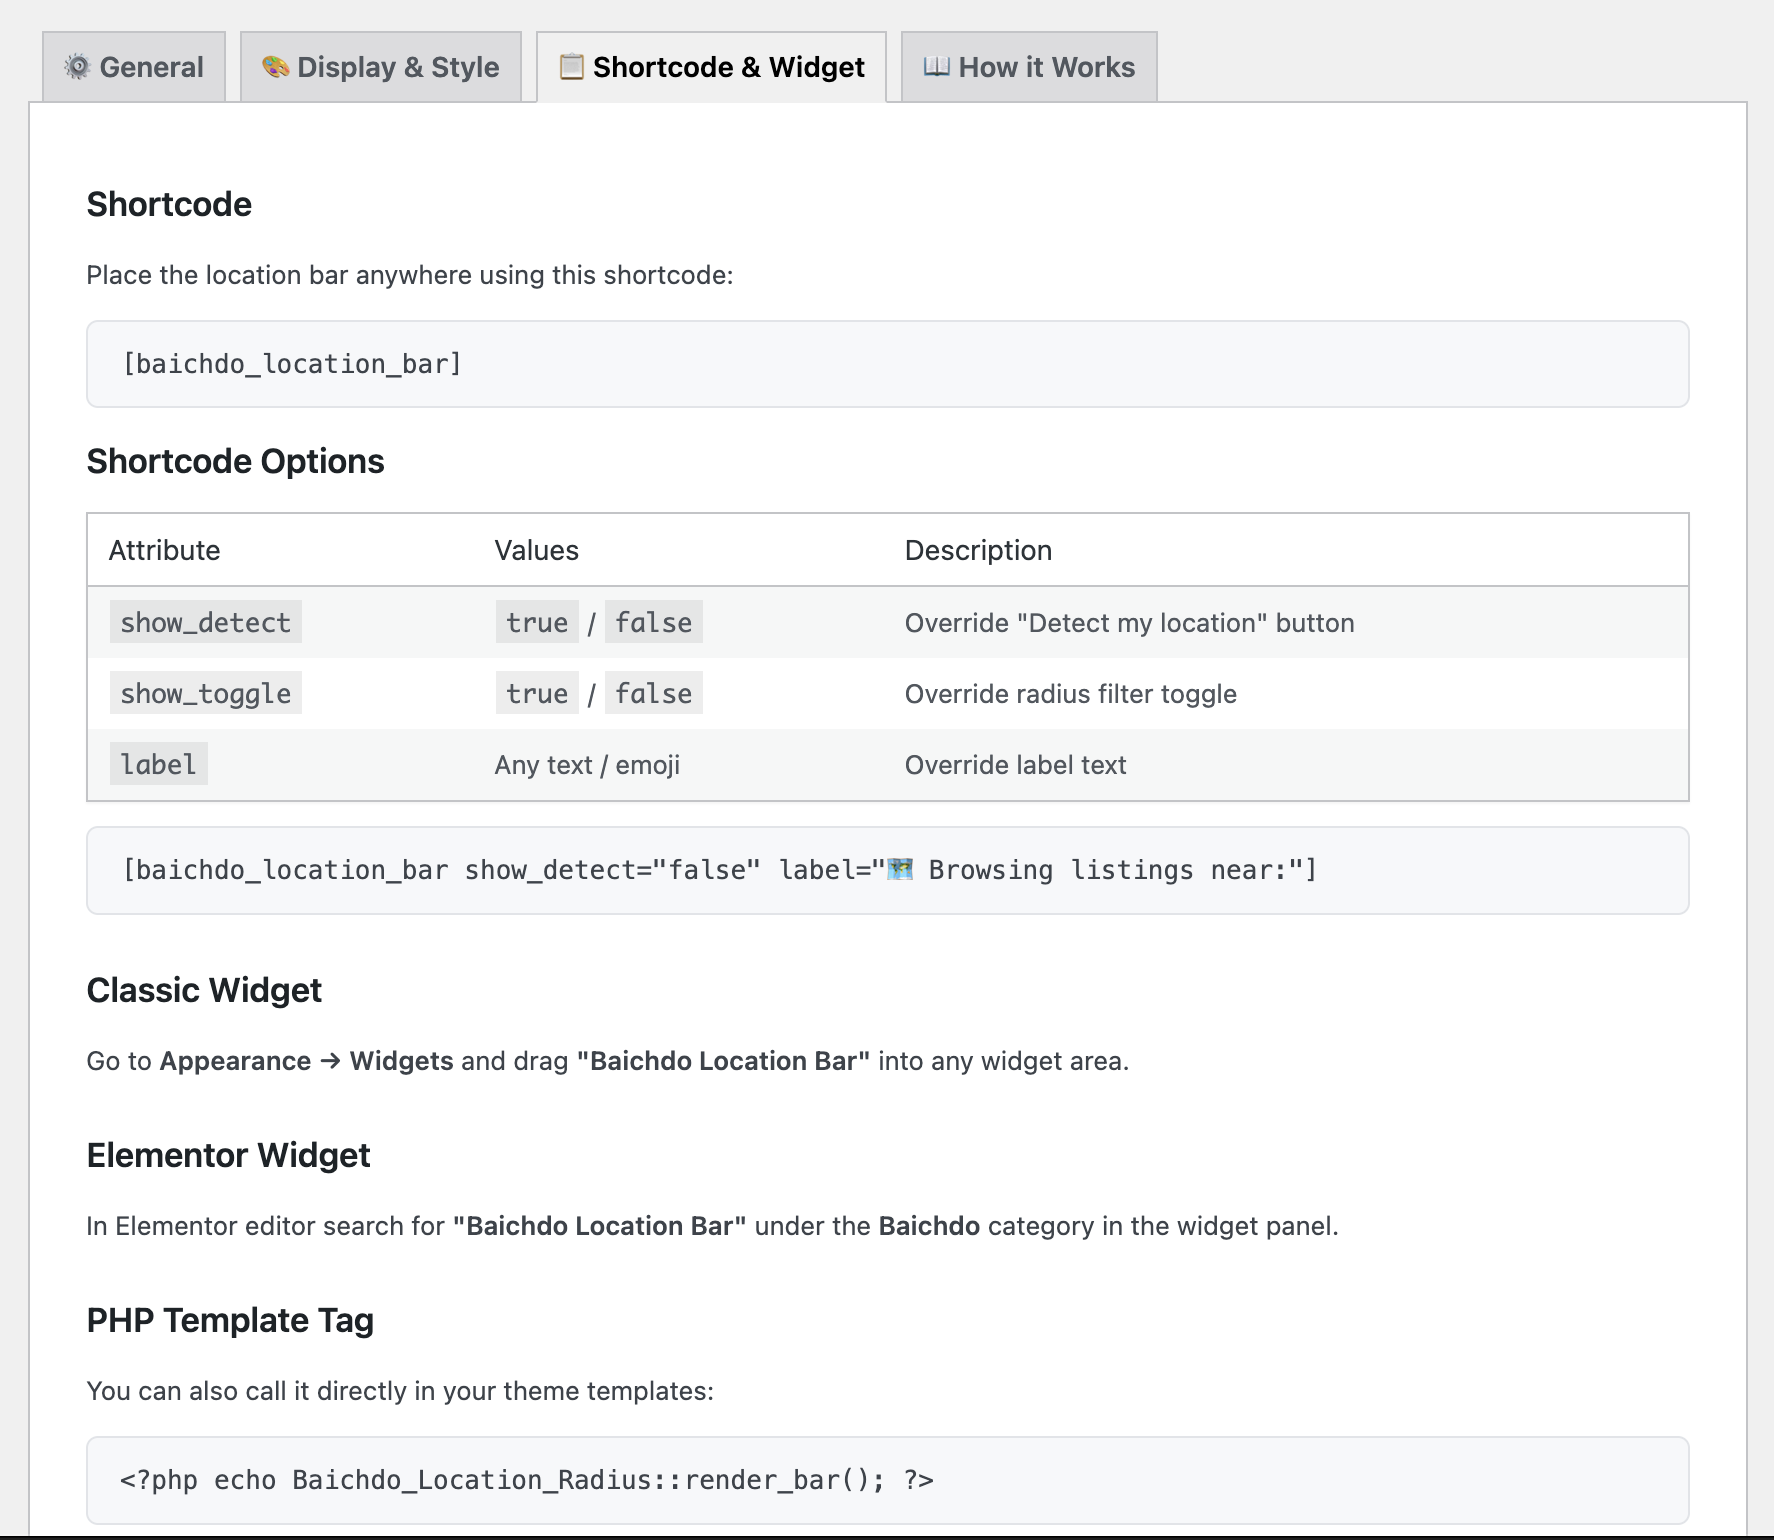
Task: Click 'true' value in the show_detect row
Action: coord(537,622)
